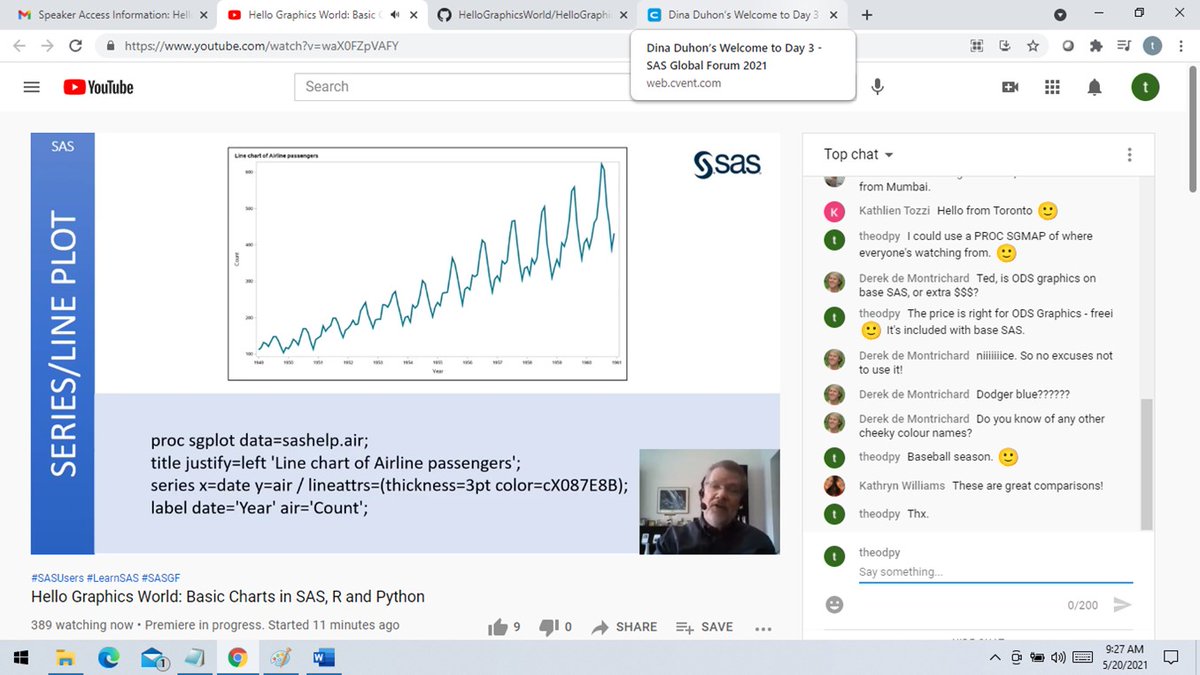Open the Mail app from taskbar
Viewport: 1200px width, 675px height.
click(x=152, y=657)
